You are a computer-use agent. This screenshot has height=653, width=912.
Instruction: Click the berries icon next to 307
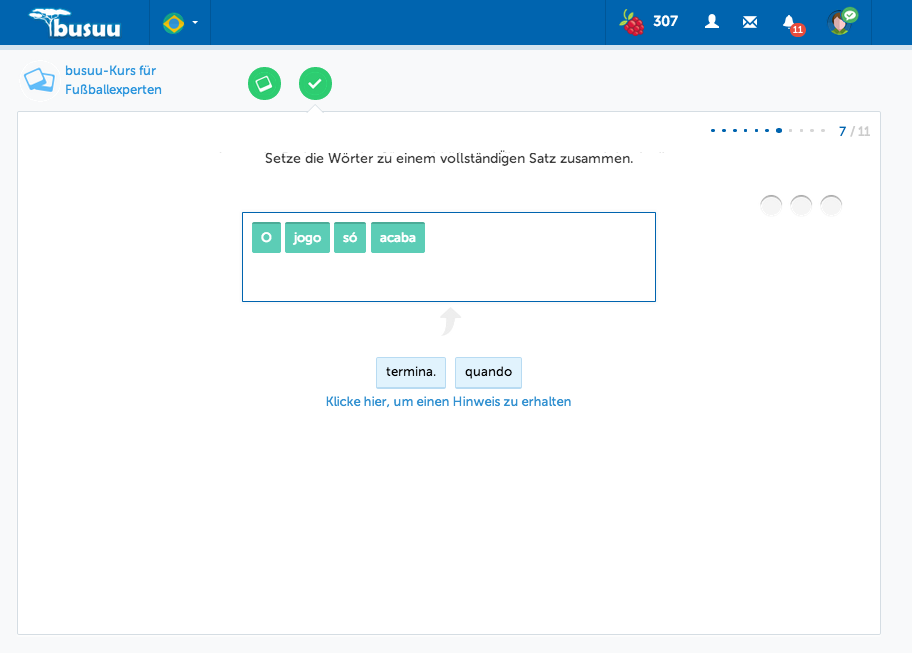pos(632,23)
